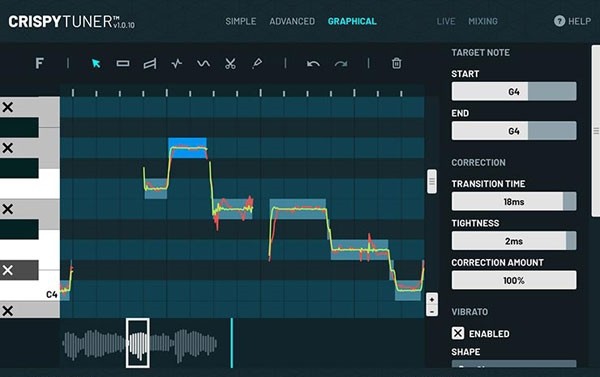
Task: Click the Correction Amount 100% slider
Action: click(x=514, y=280)
